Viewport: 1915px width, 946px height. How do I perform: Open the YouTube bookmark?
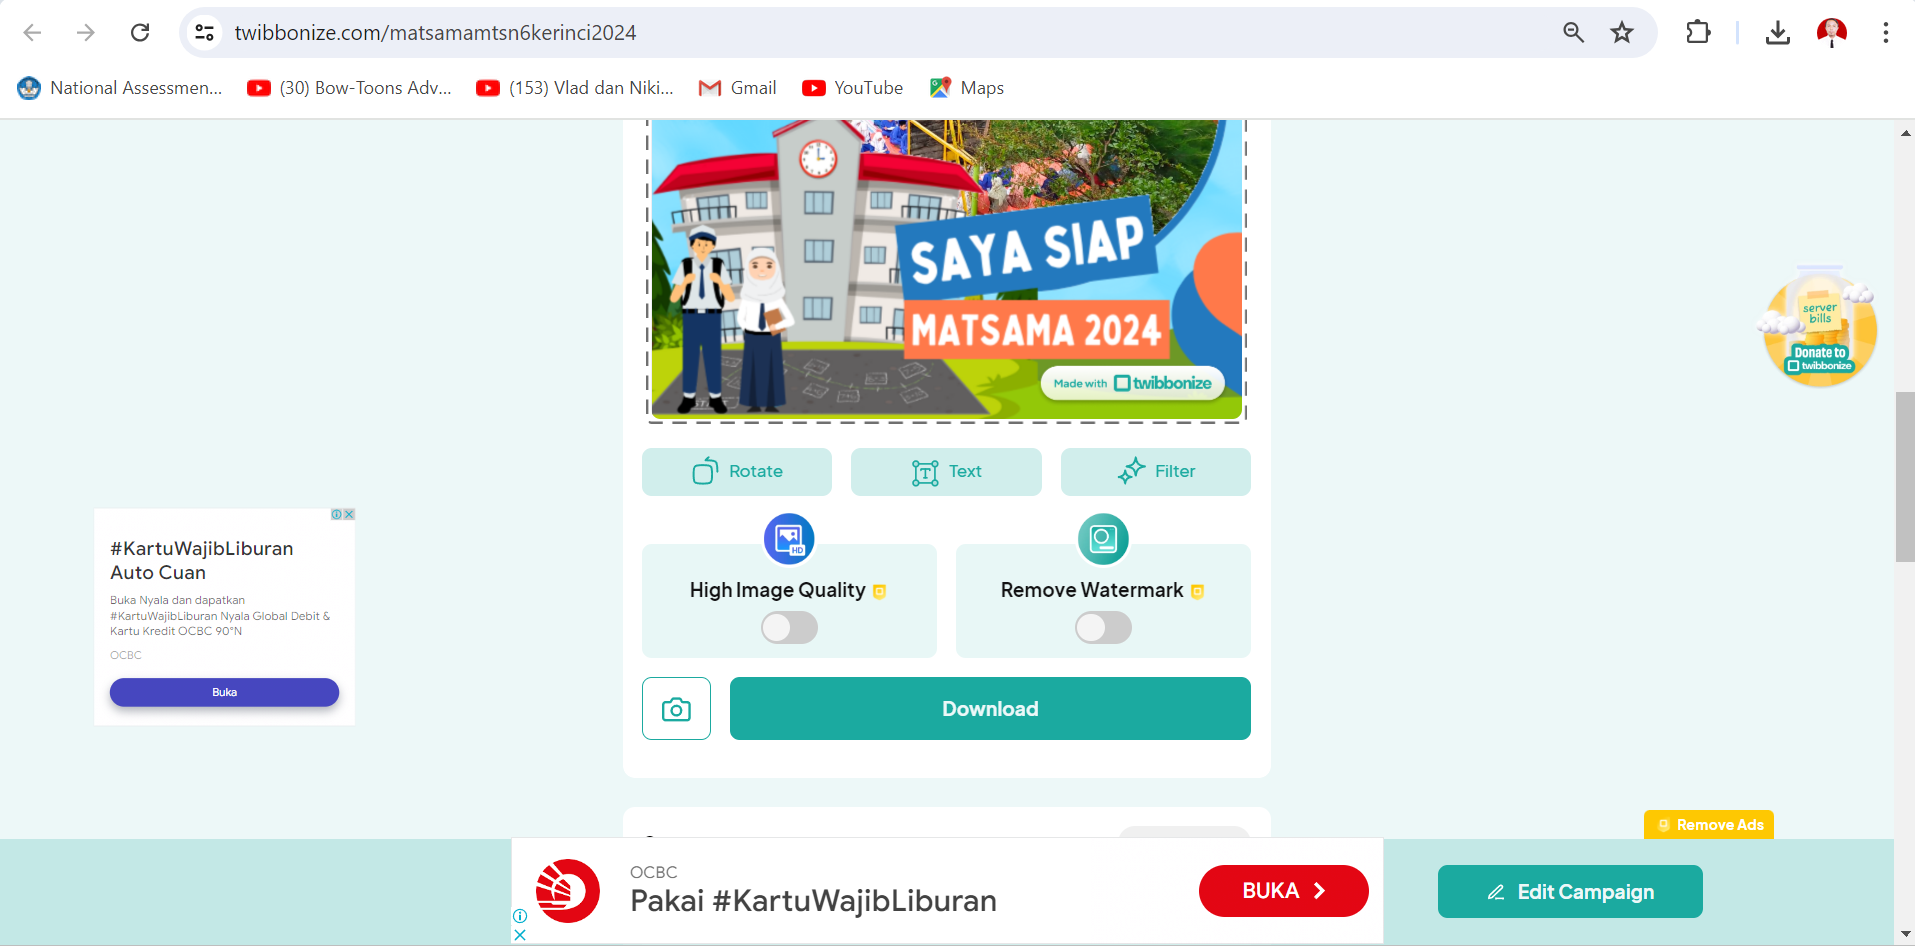[x=853, y=88]
